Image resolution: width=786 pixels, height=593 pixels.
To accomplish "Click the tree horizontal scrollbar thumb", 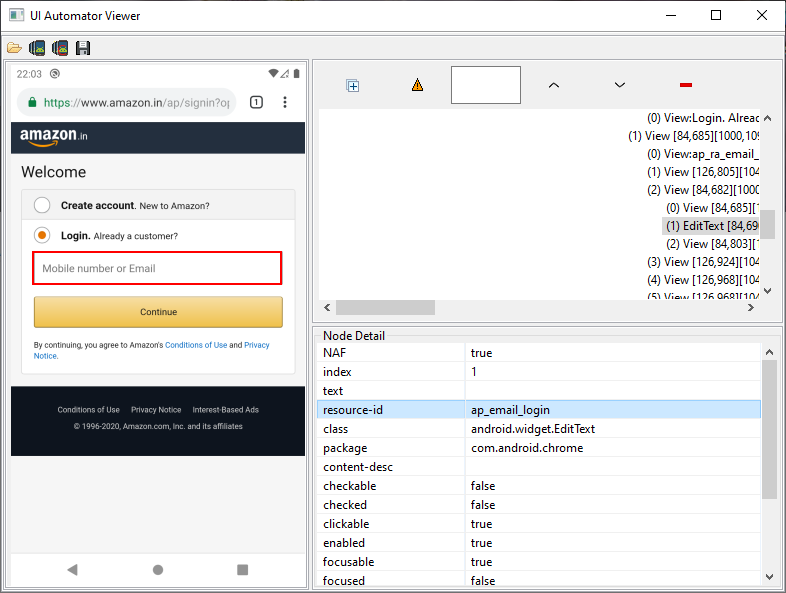I will [x=385, y=307].
